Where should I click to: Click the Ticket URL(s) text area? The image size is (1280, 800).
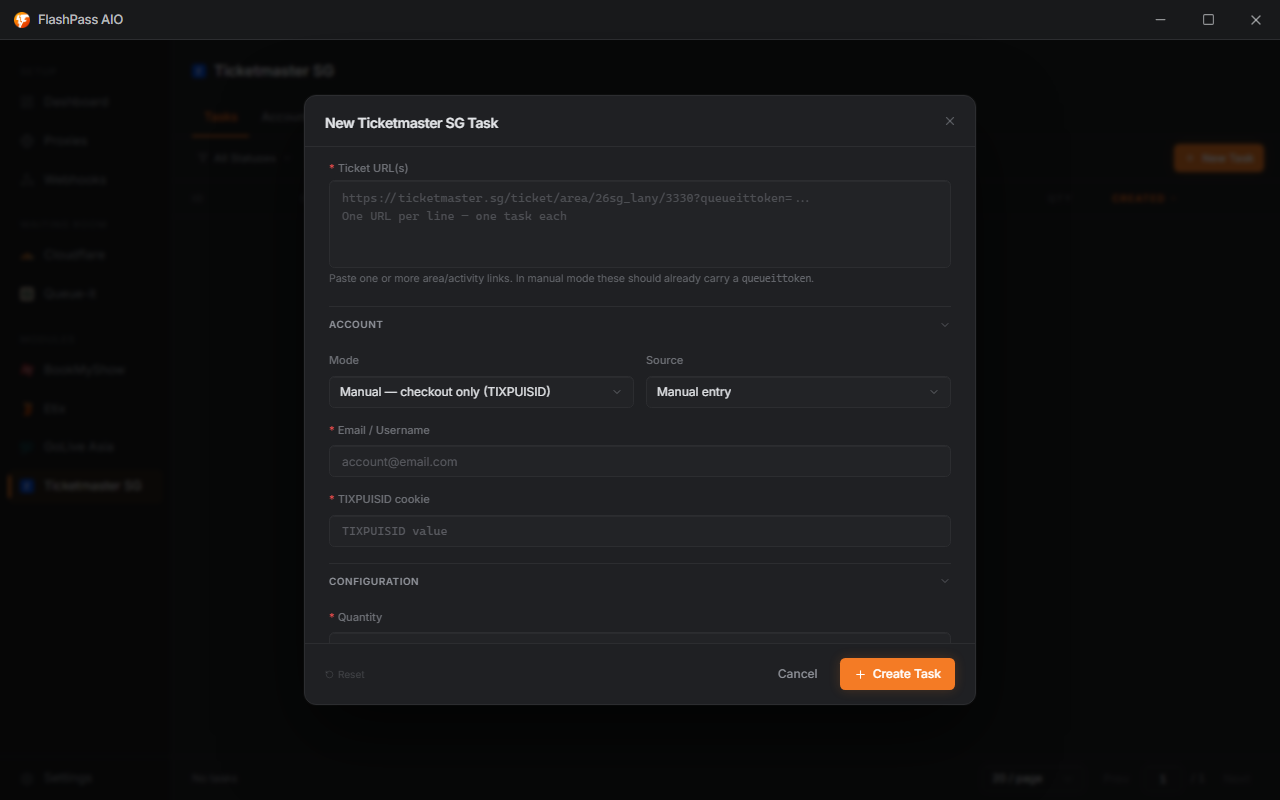pyautogui.click(x=639, y=224)
